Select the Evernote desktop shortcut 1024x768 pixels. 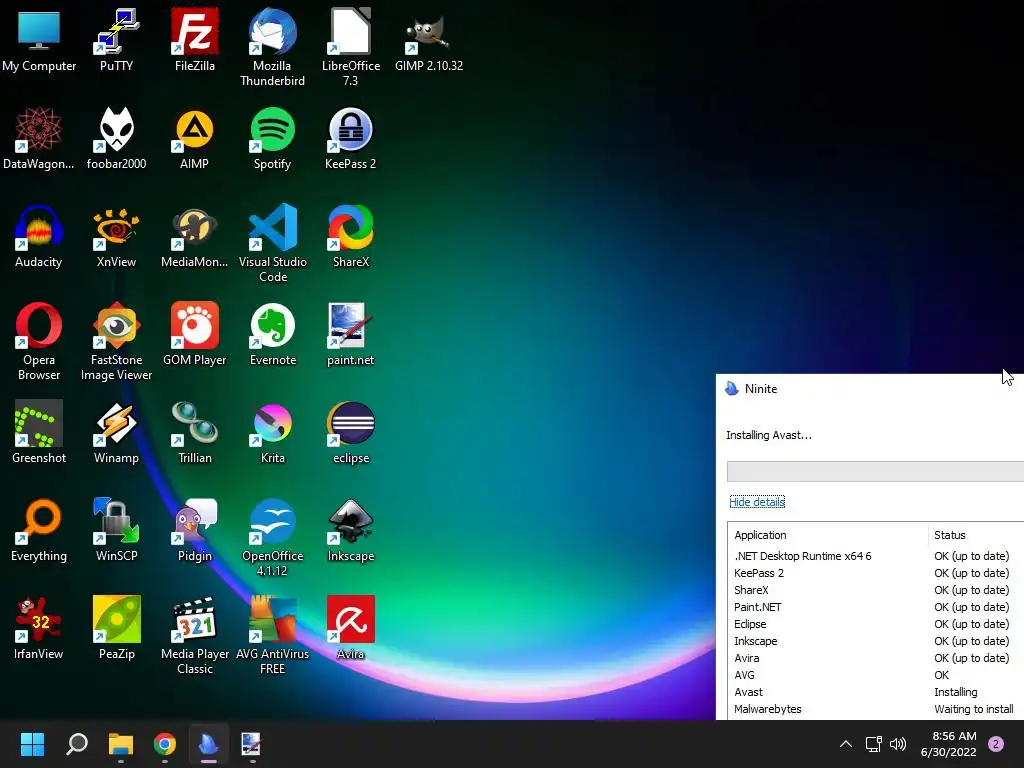pyautogui.click(x=272, y=334)
